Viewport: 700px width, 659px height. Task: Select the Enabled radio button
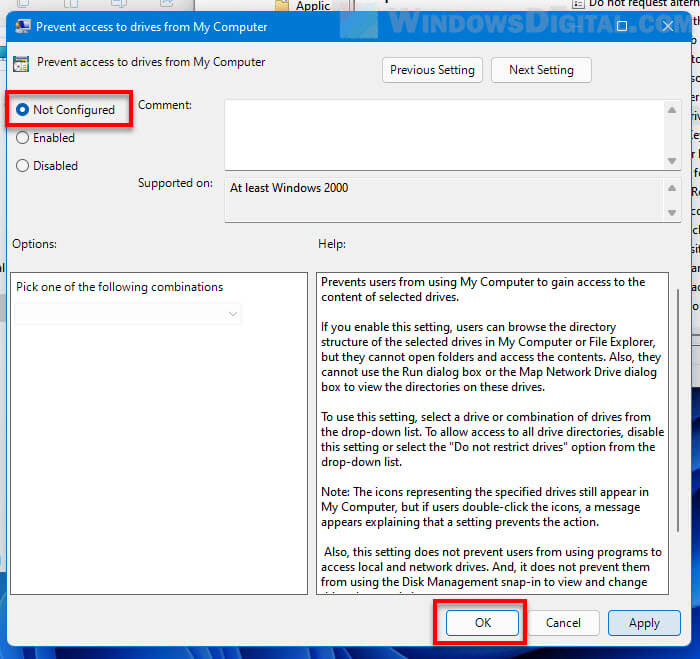(23, 138)
